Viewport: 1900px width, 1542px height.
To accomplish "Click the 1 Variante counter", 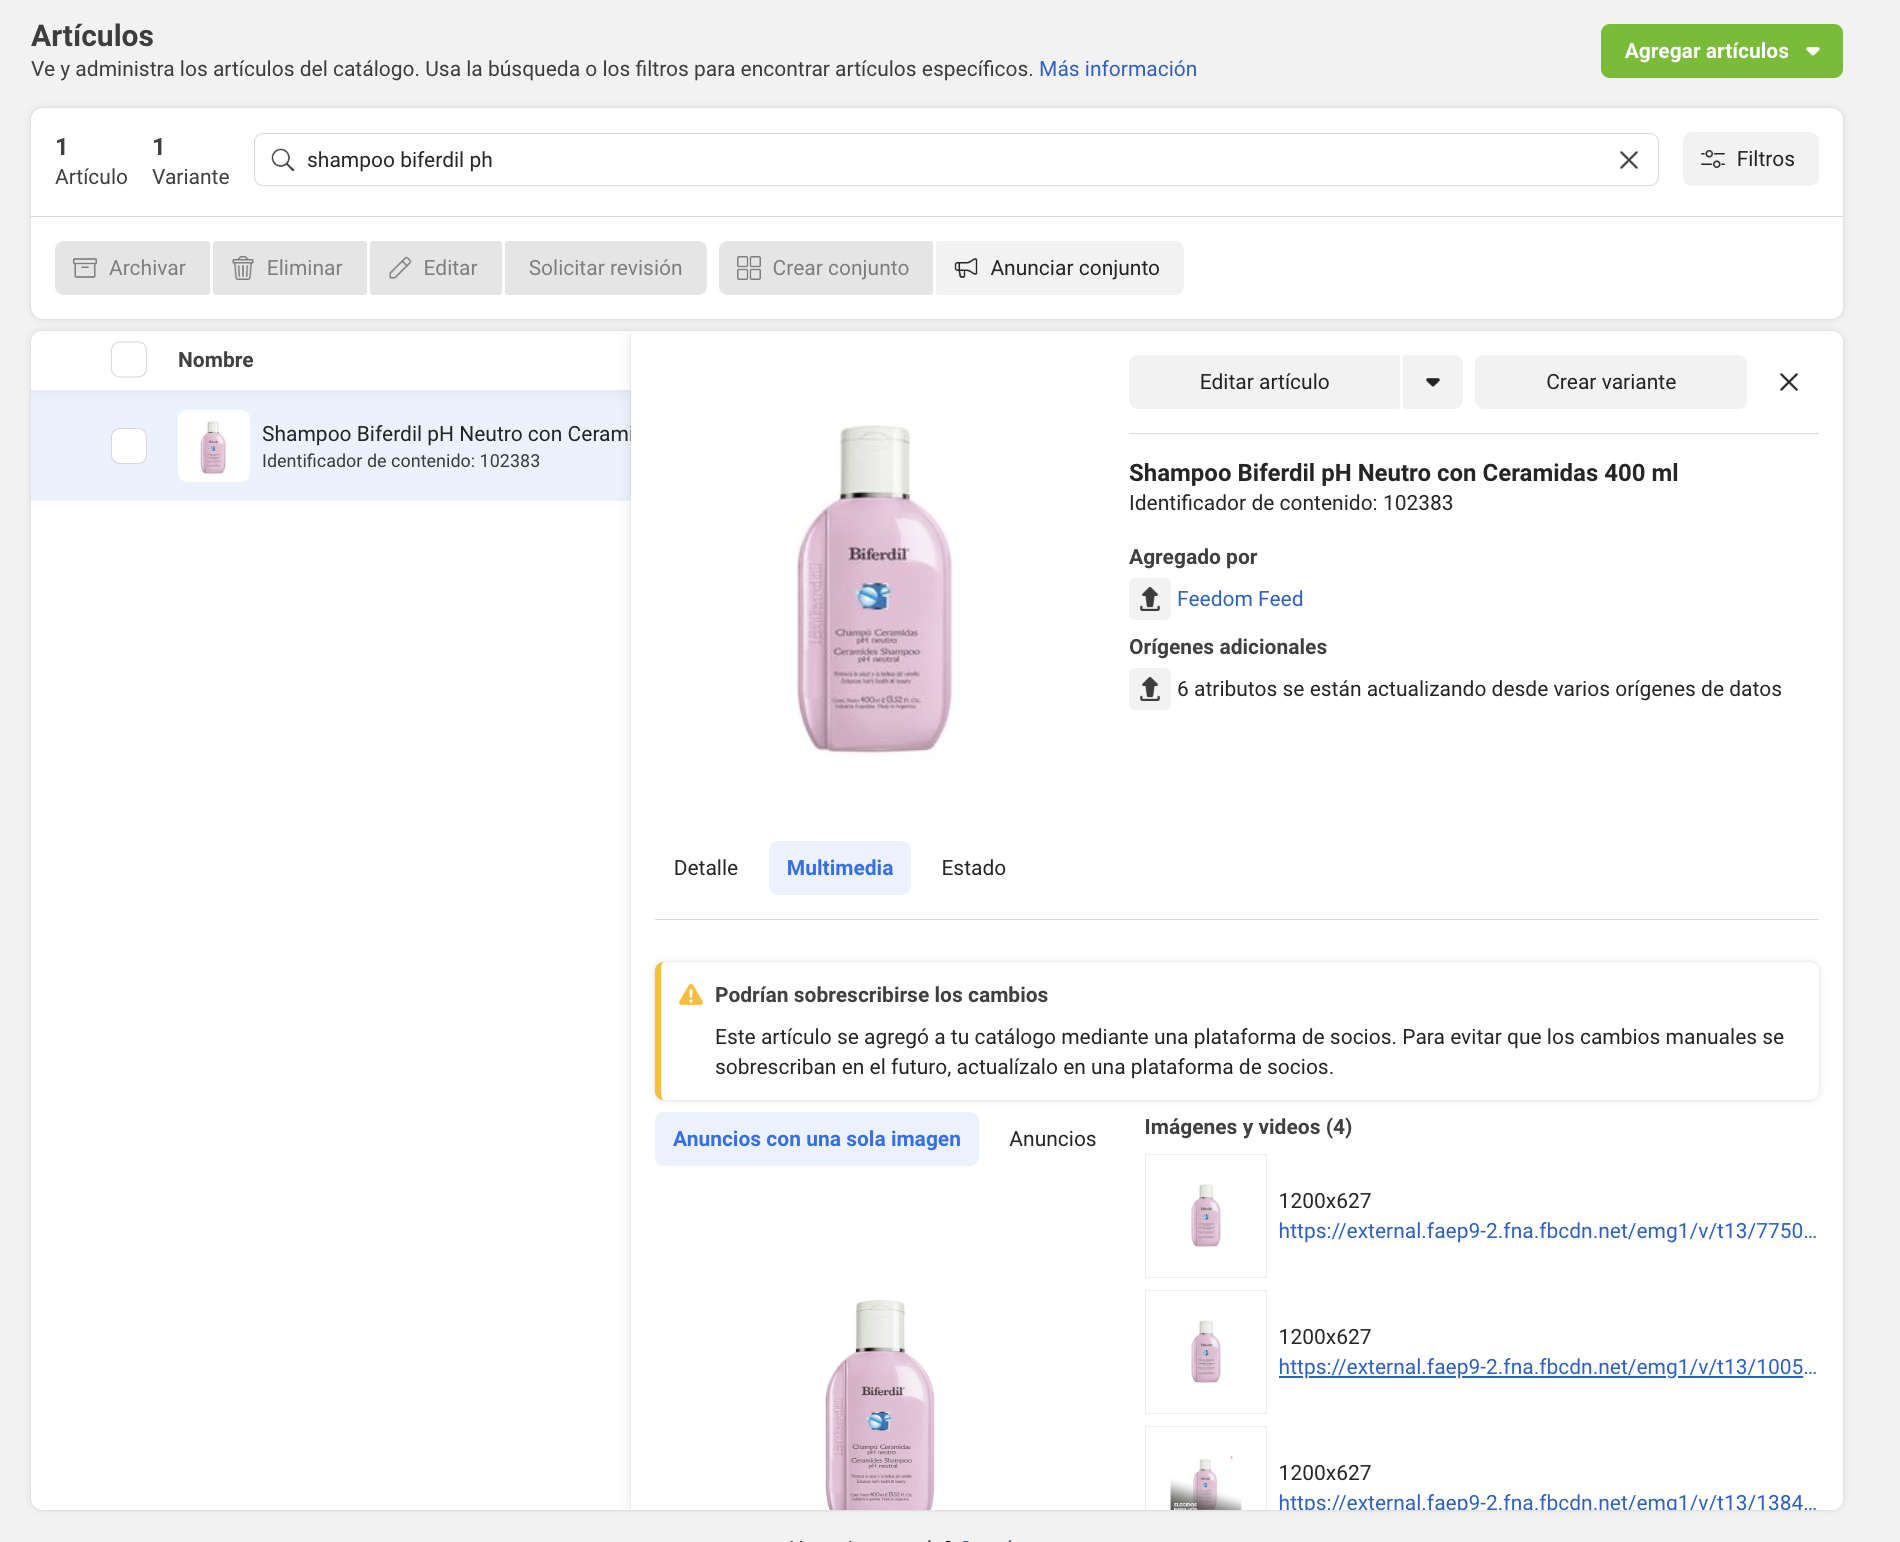I will click(x=190, y=161).
